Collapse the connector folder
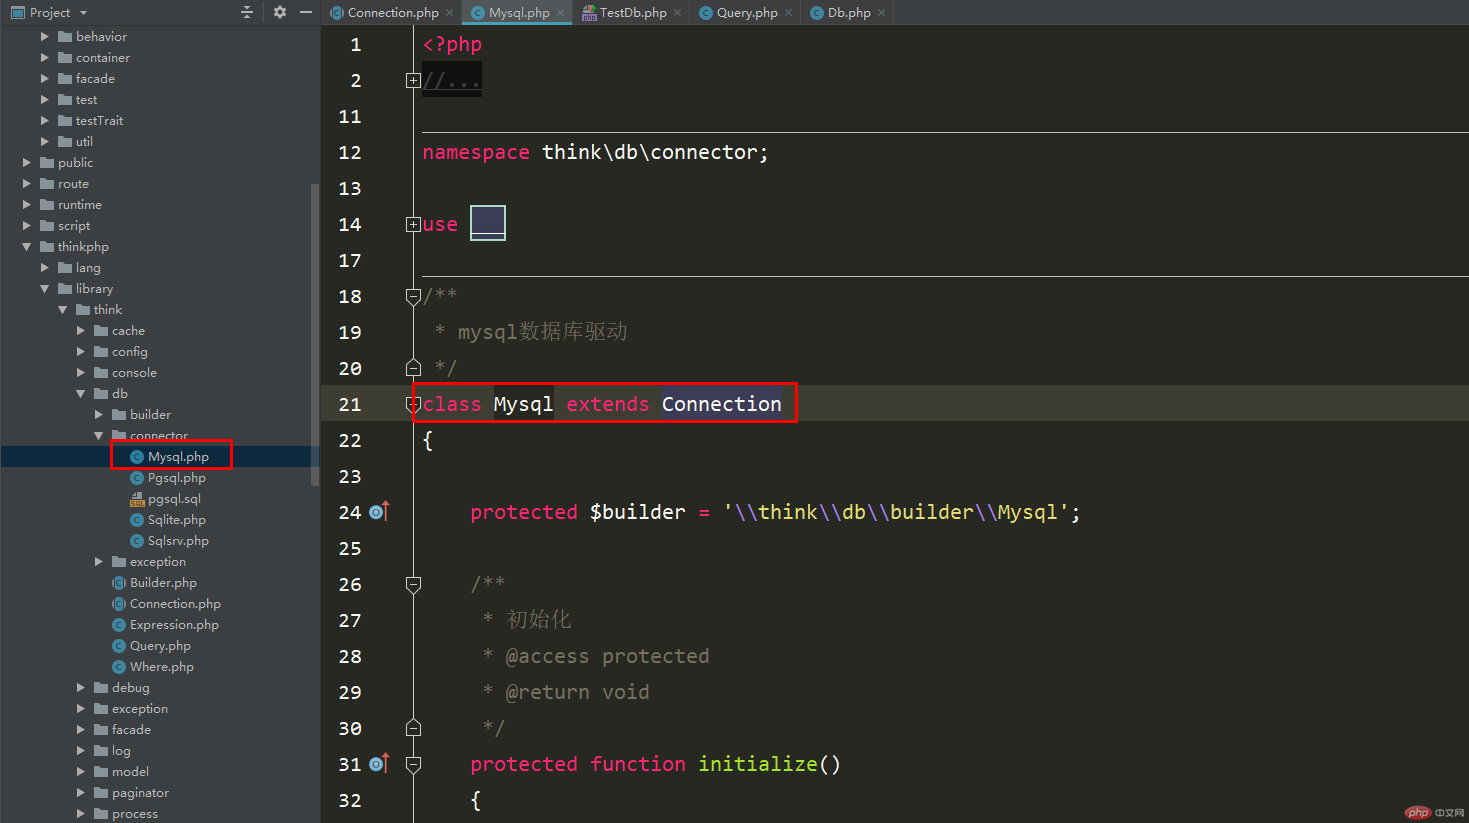This screenshot has height=823, width=1469. coord(98,436)
